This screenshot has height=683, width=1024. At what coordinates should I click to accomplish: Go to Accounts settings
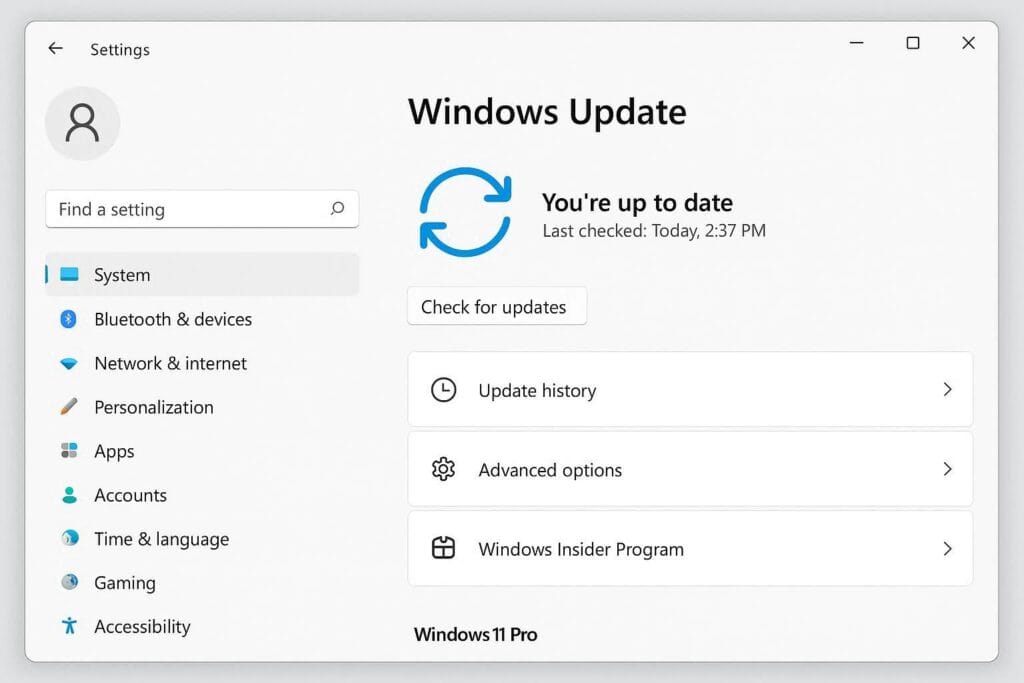130,495
